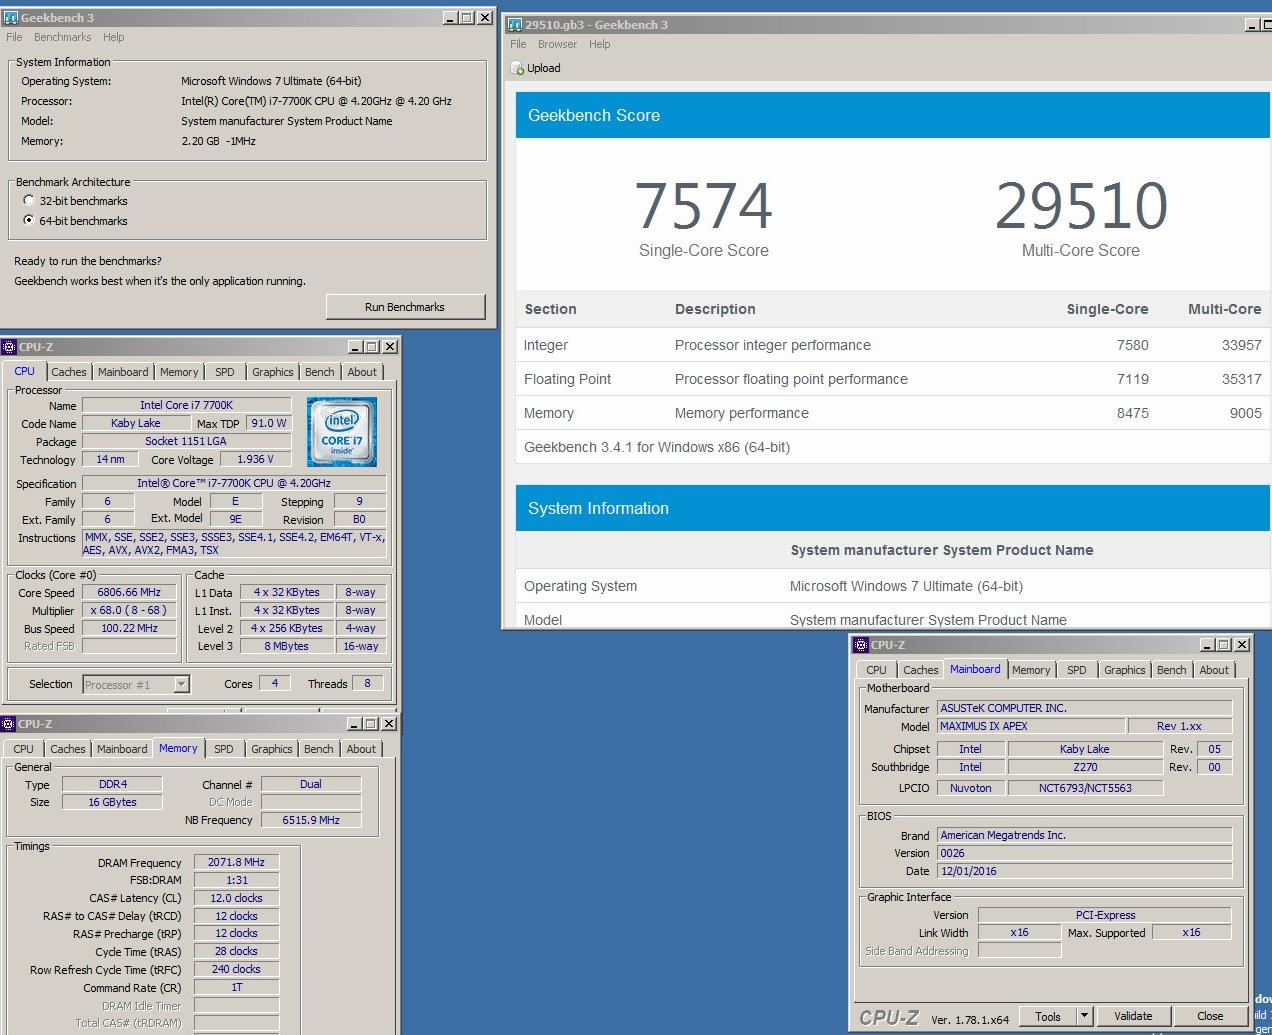Select 64-bit benchmarks radio button
The height and width of the screenshot is (1035, 1272).
[x=29, y=220]
